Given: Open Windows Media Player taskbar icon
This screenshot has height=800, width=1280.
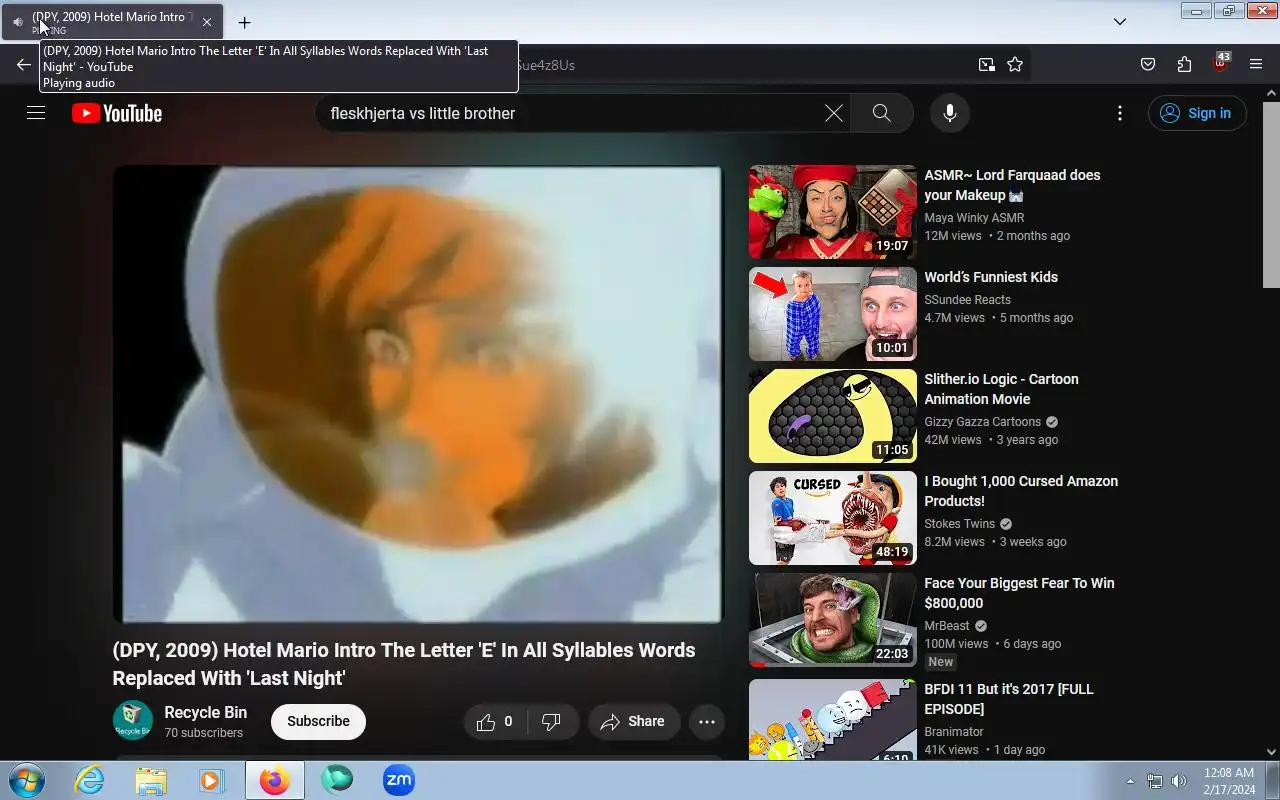Looking at the screenshot, I should (212, 780).
